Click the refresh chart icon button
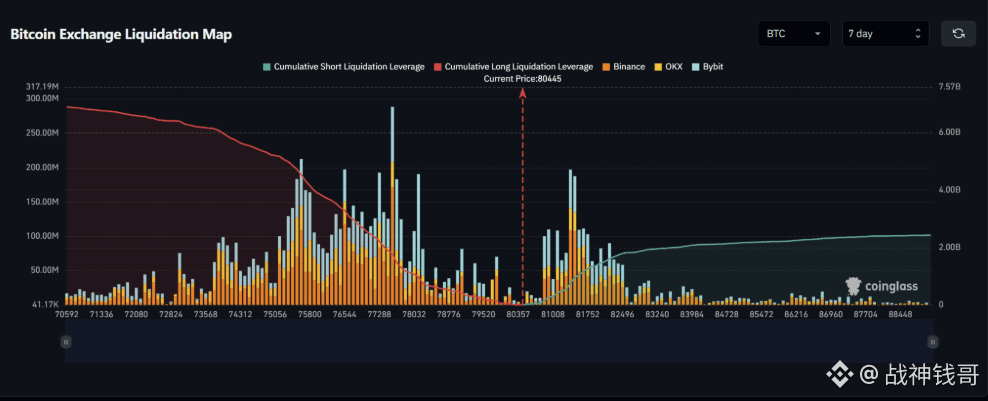The image size is (988, 401). [x=958, y=33]
